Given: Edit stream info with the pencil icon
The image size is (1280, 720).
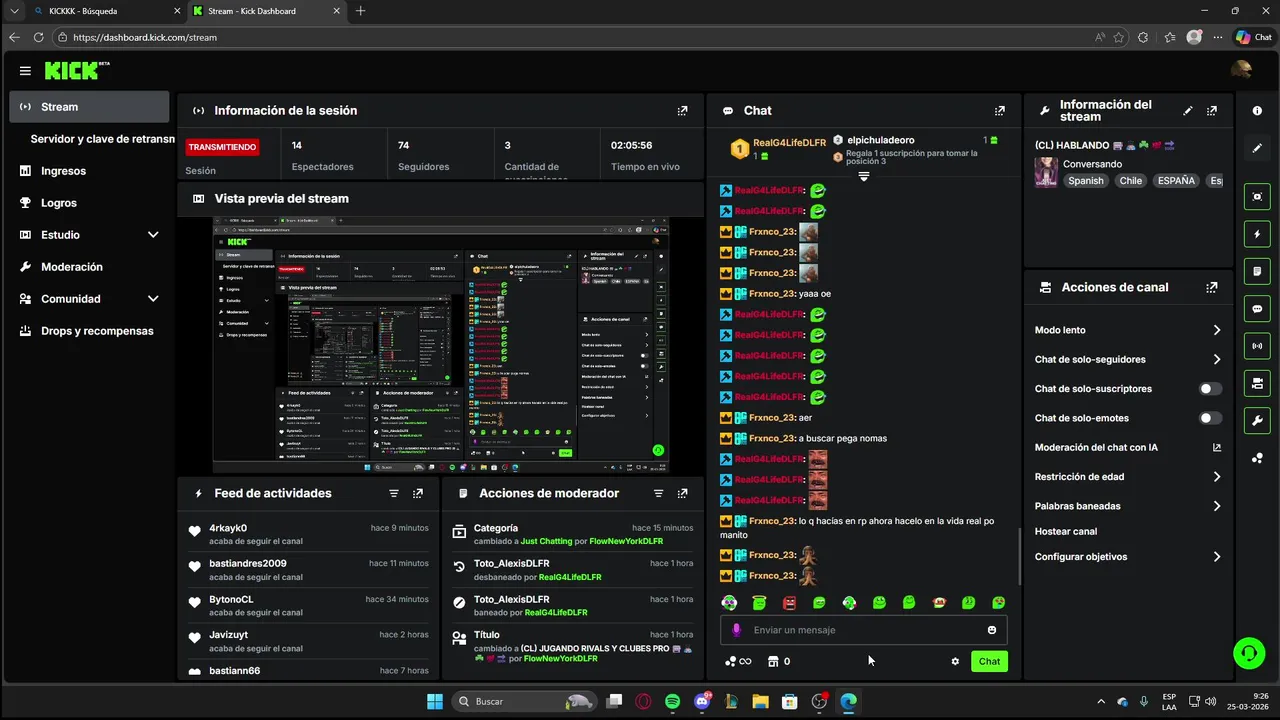Looking at the screenshot, I should tap(1188, 111).
